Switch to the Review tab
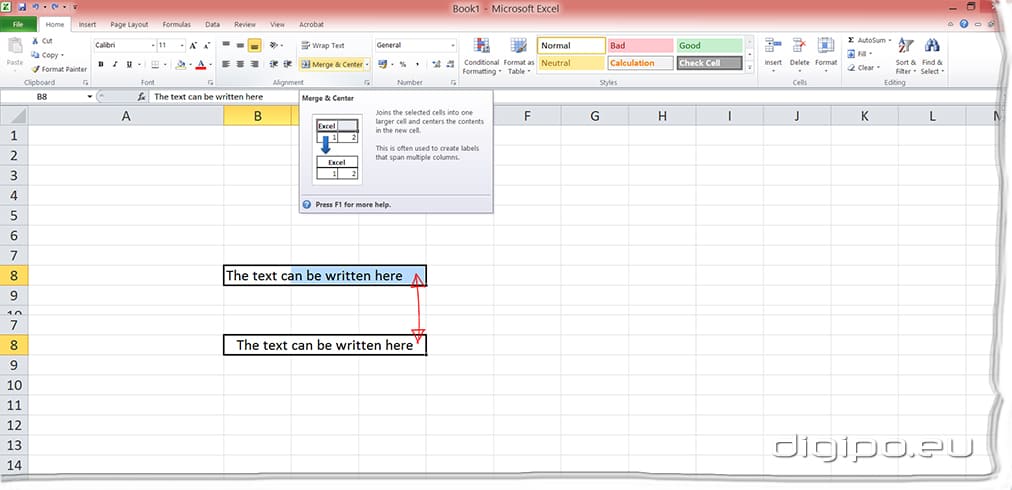This screenshot has height=490, width=1012. click(x=245, y=25)
